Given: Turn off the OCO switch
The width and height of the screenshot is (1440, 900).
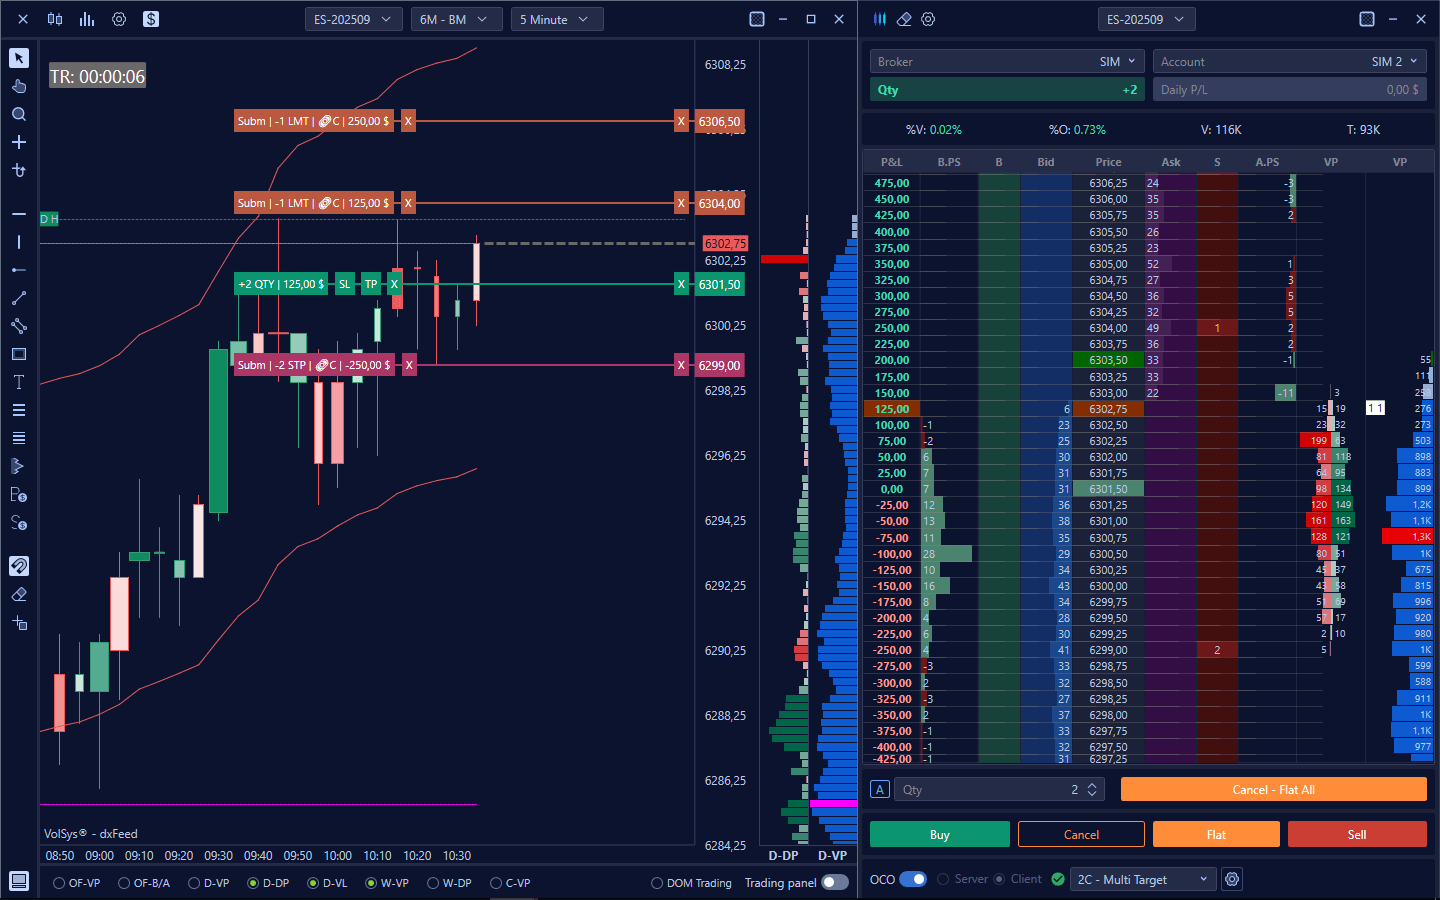Looking at the screenshot, I should click(913, 879).
